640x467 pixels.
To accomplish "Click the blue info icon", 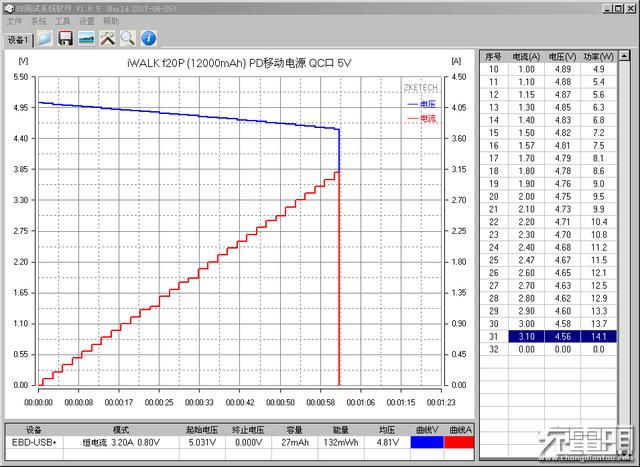I will 149,39.
